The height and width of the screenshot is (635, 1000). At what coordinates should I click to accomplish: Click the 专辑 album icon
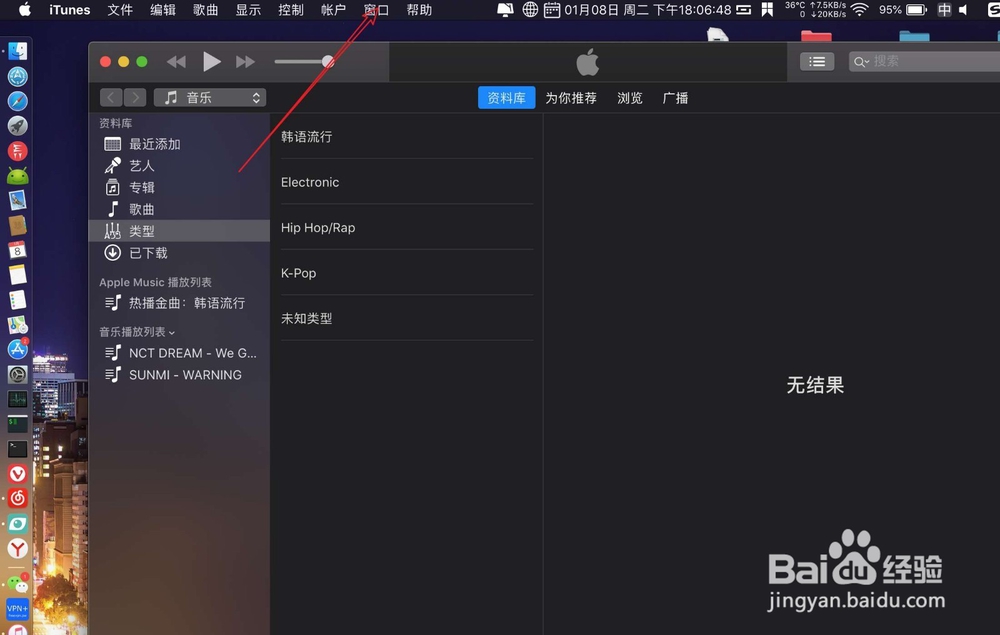[x=112, y=187]
